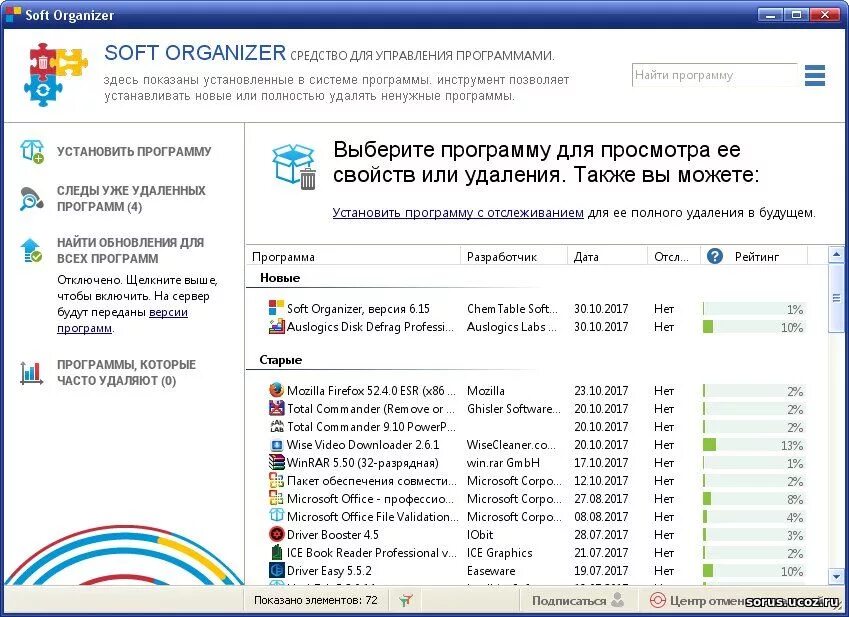
Task: Sort by the Разработчик column header
Action: click(x=513, y=257)
